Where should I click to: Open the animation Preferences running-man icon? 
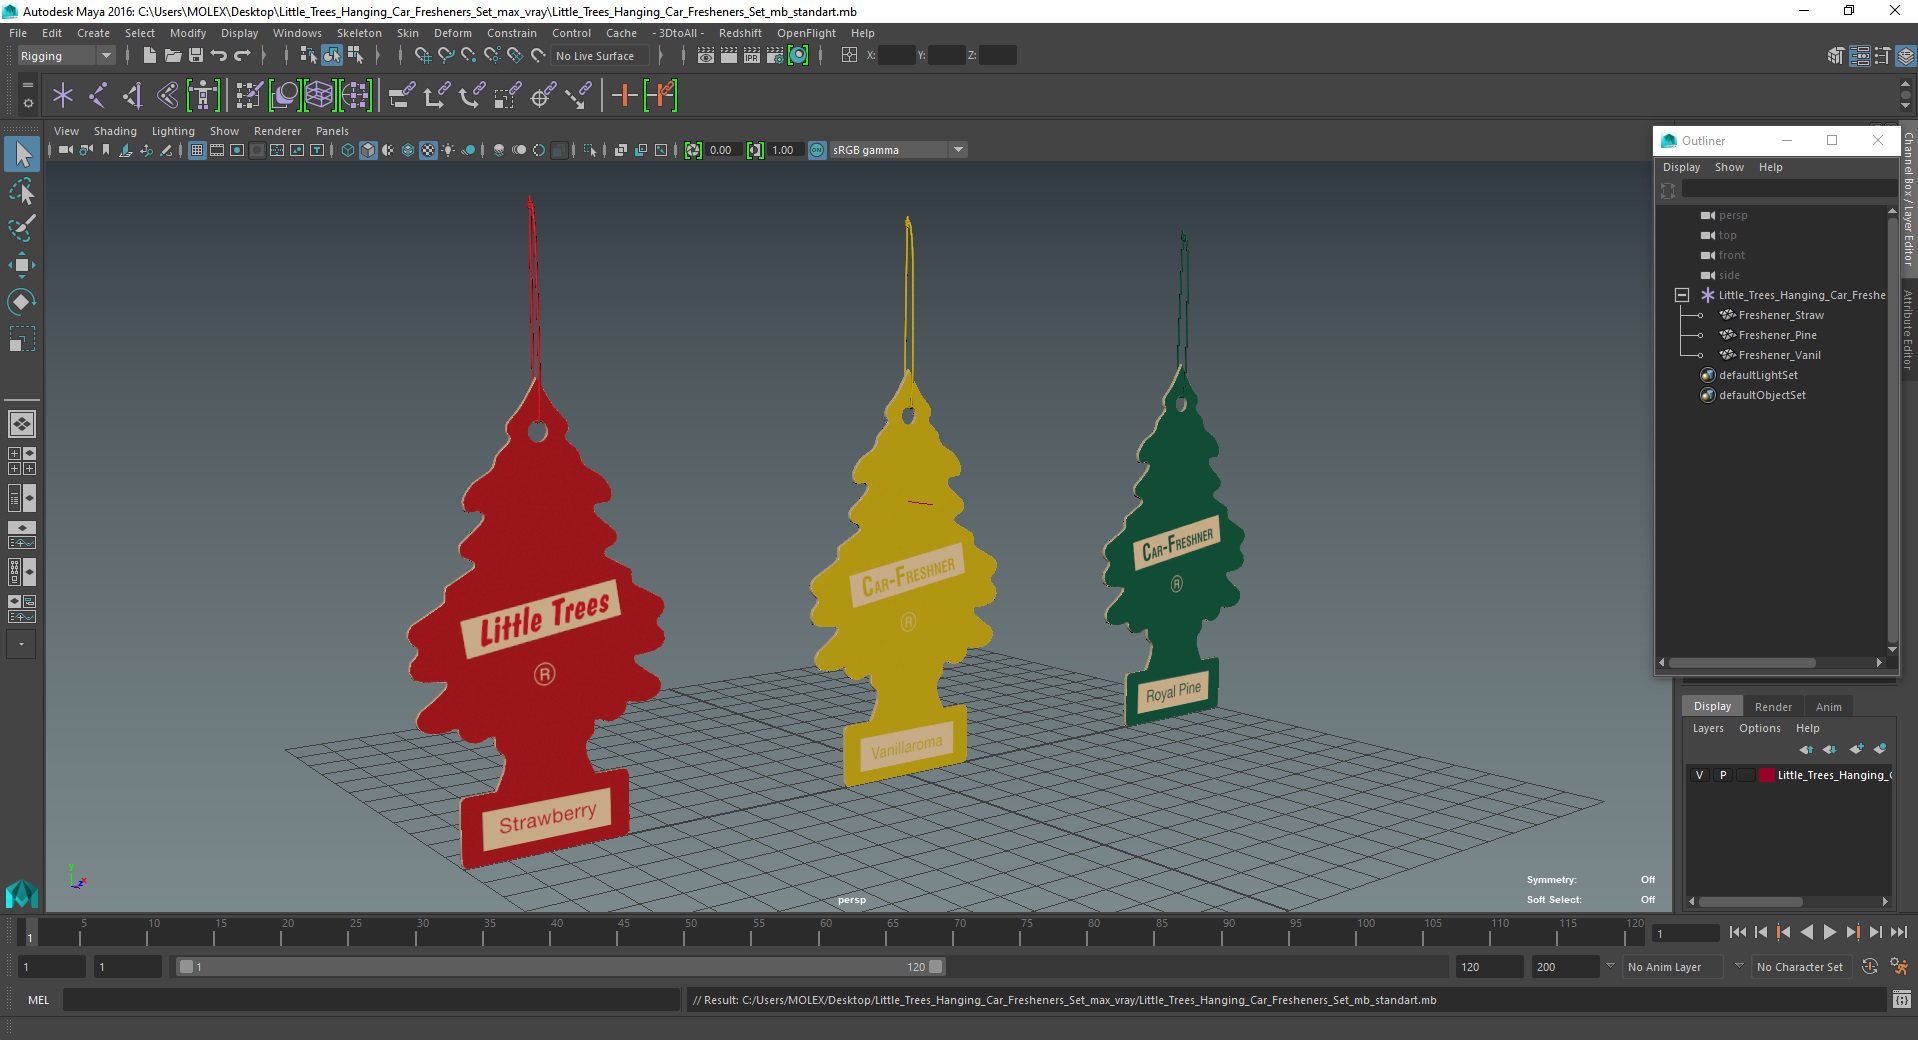coord(1899,966)
